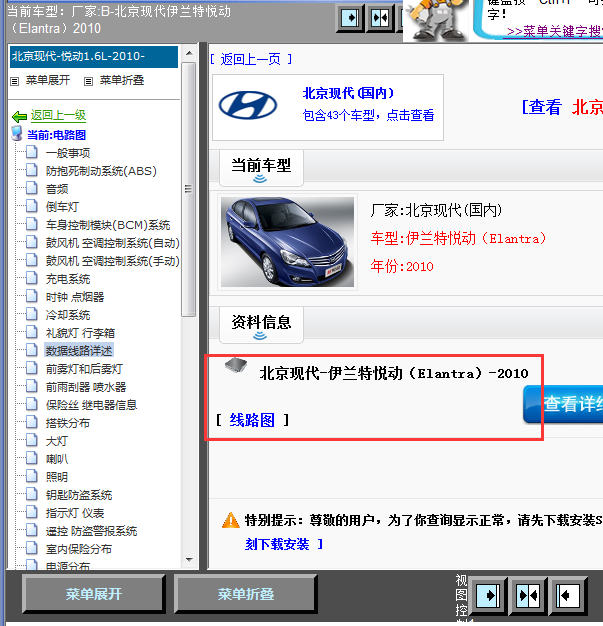Click the small gray device icon in 资料信息
The width and height of the screenshot is (603, 626).
236,365
